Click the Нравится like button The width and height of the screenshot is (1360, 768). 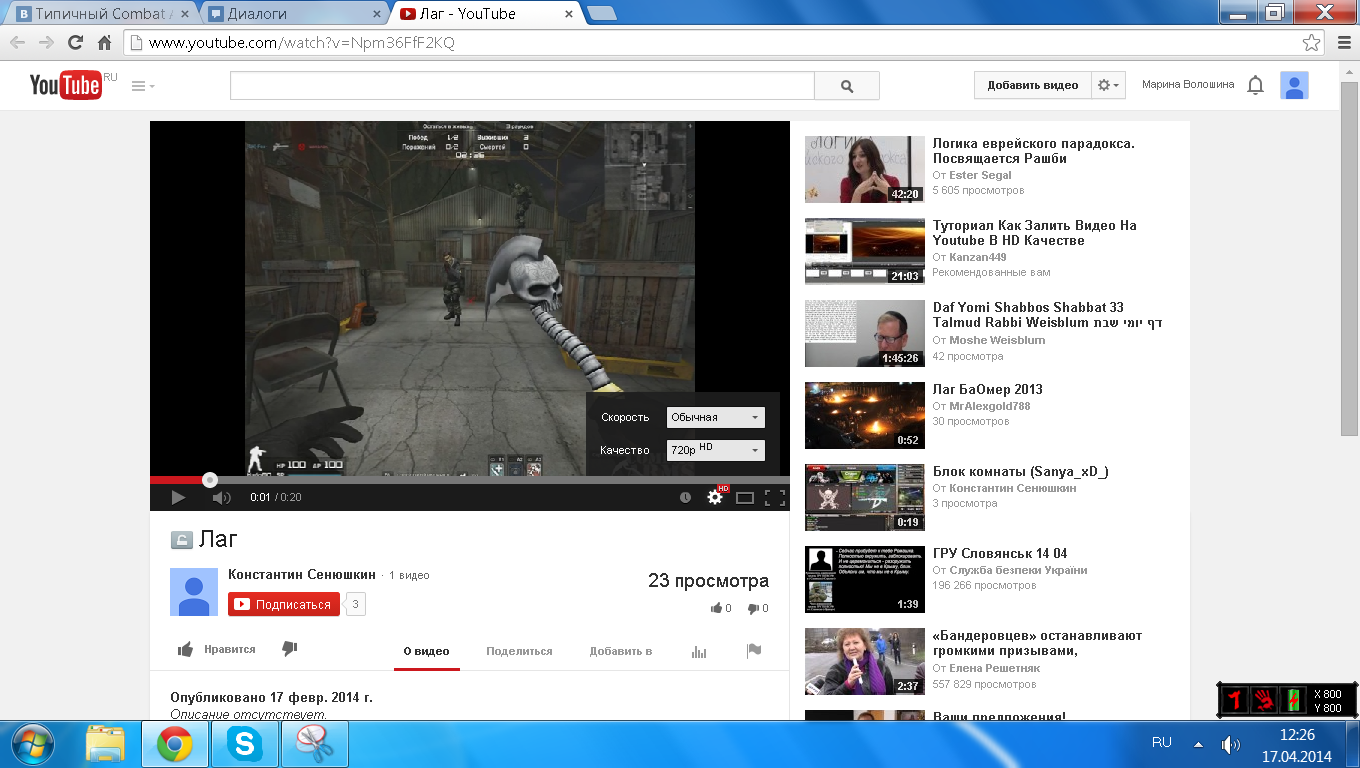[x=217, y=649]
